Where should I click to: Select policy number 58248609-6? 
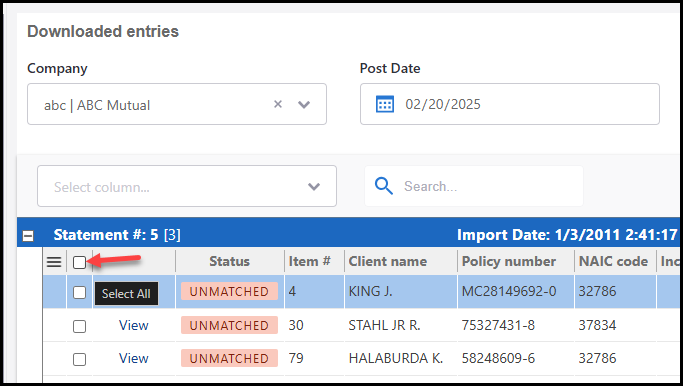pyautogui.click(x=498, y=358)
